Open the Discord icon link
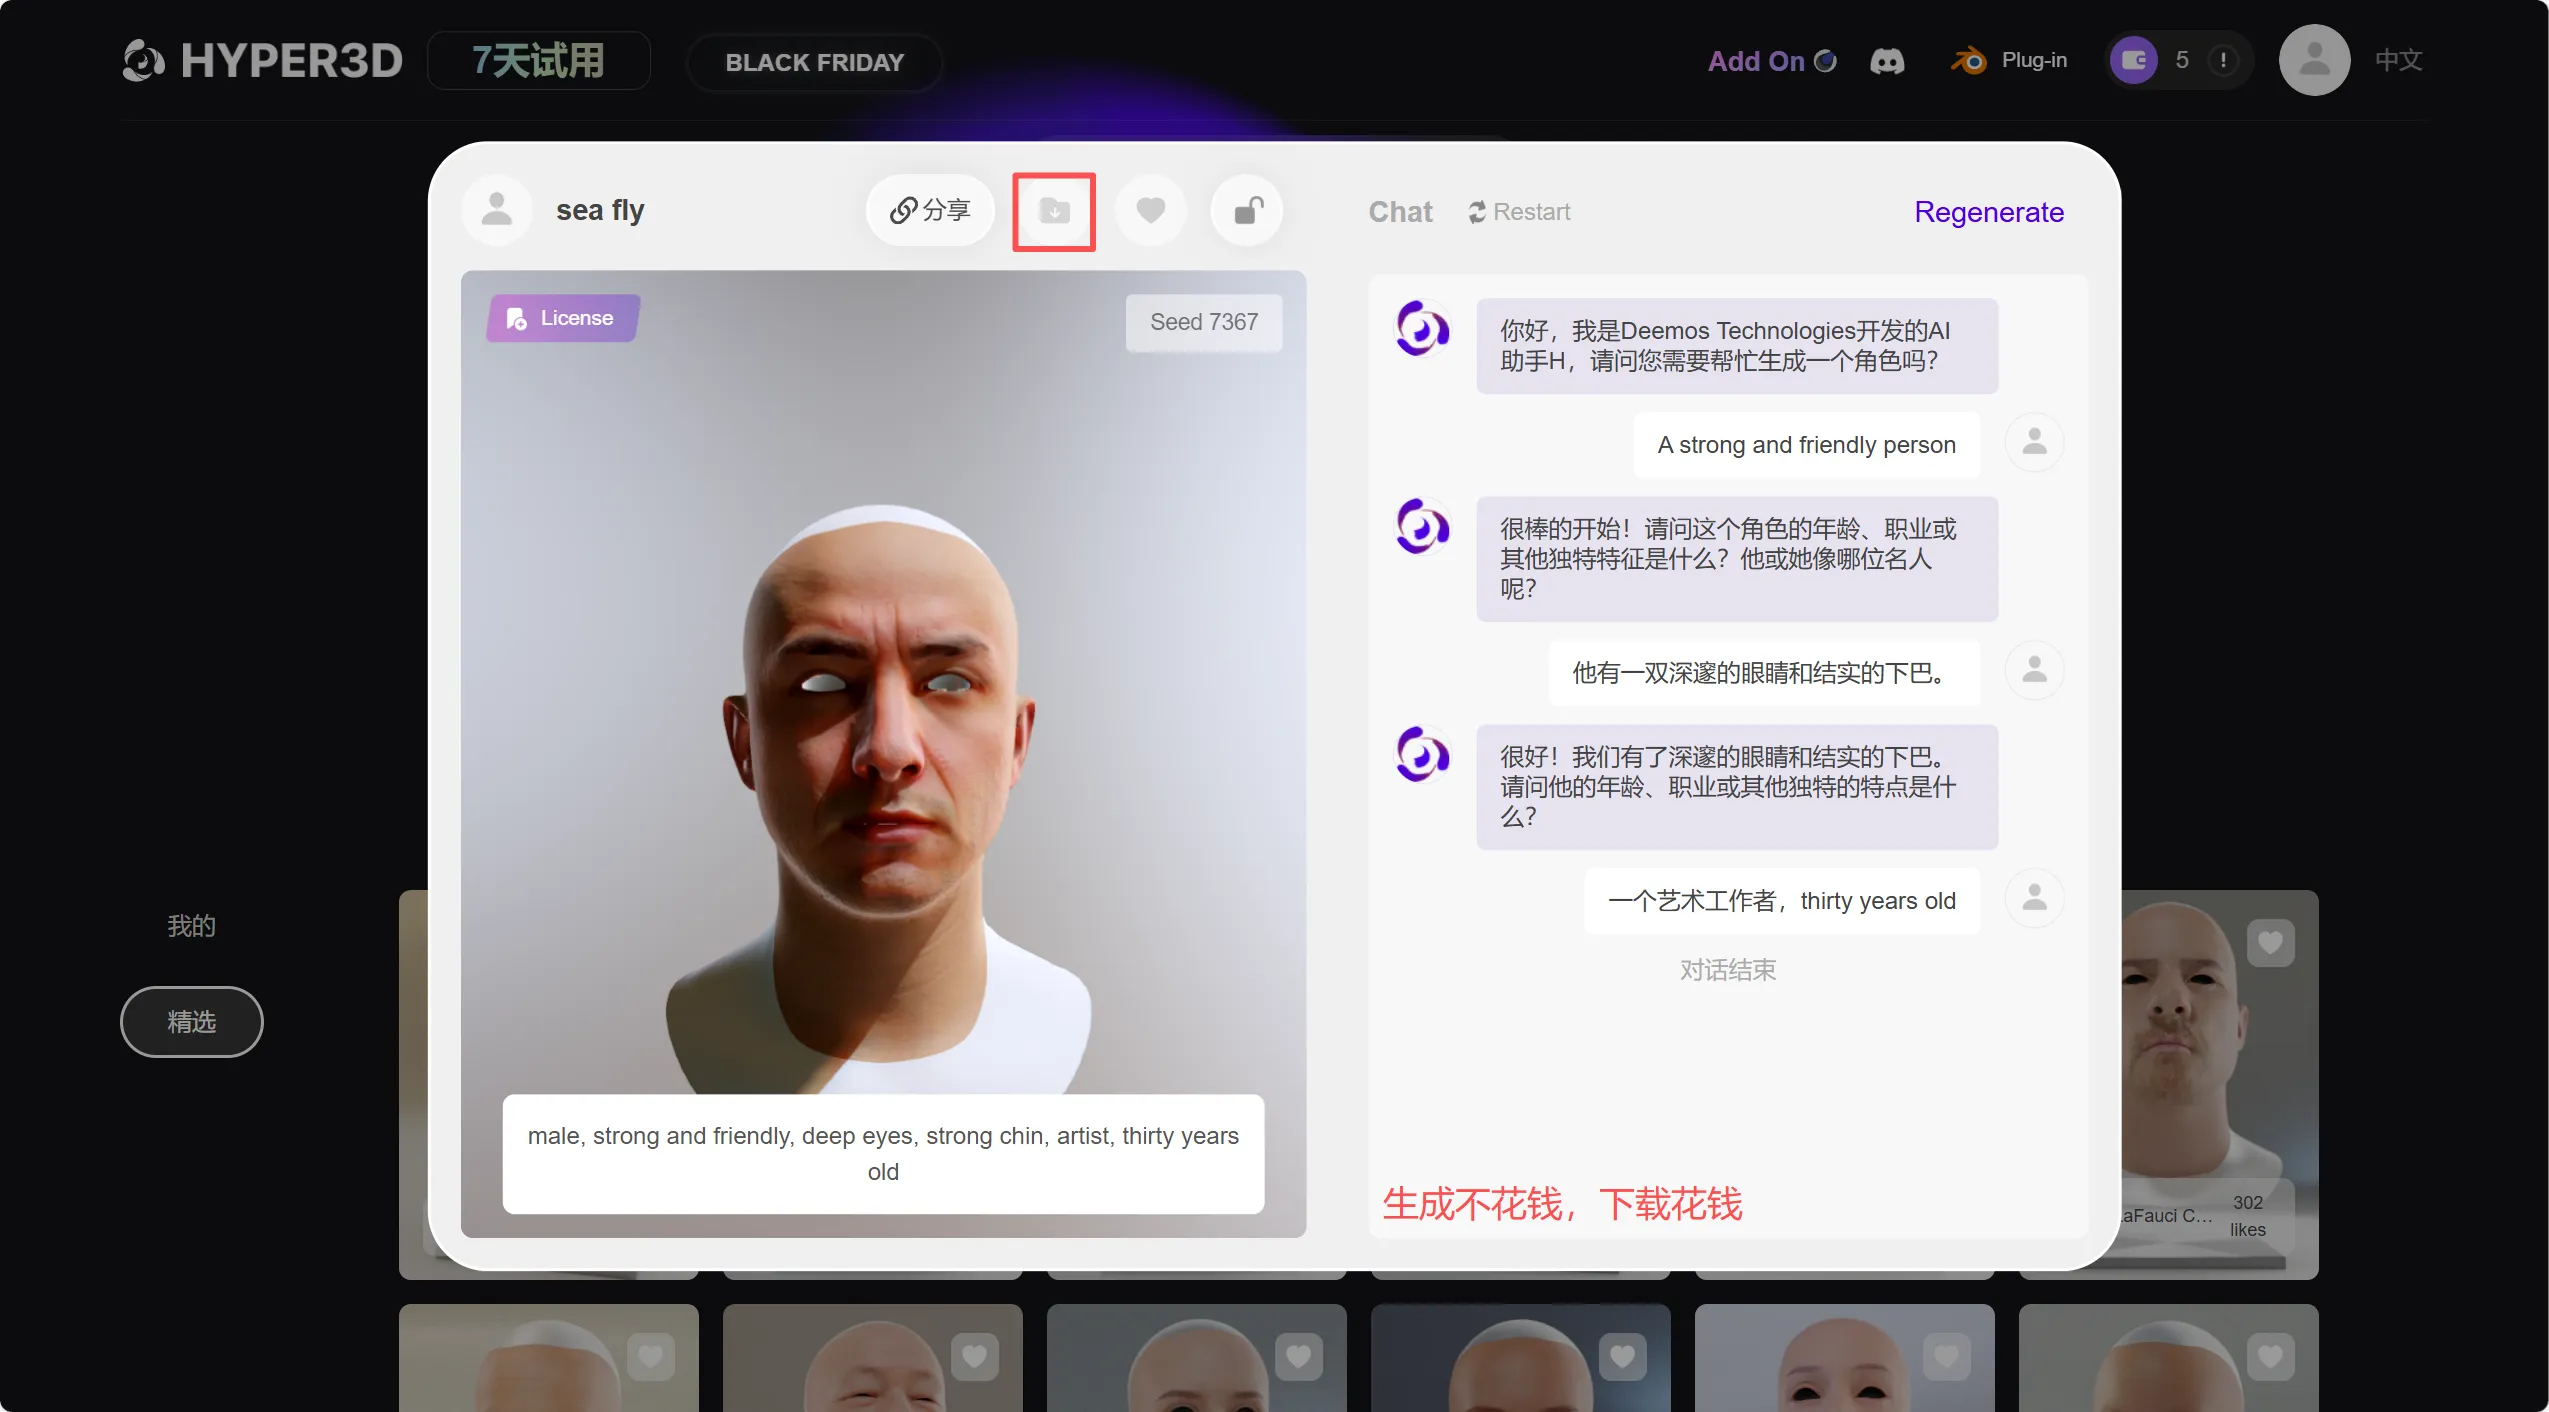The height and width of the screenshot is (1412, 2549). pyautogui.click(x=1886, y=61)
